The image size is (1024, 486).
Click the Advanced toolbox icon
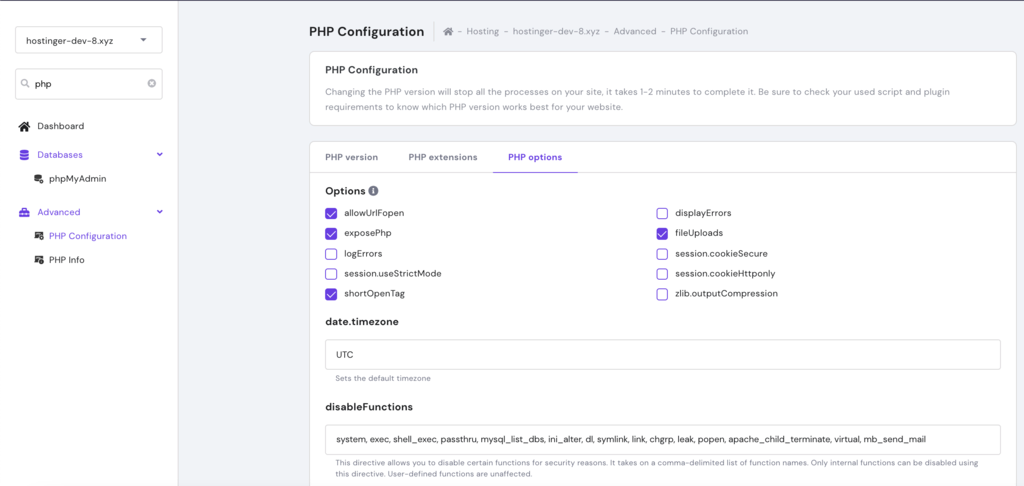point(24,212)
